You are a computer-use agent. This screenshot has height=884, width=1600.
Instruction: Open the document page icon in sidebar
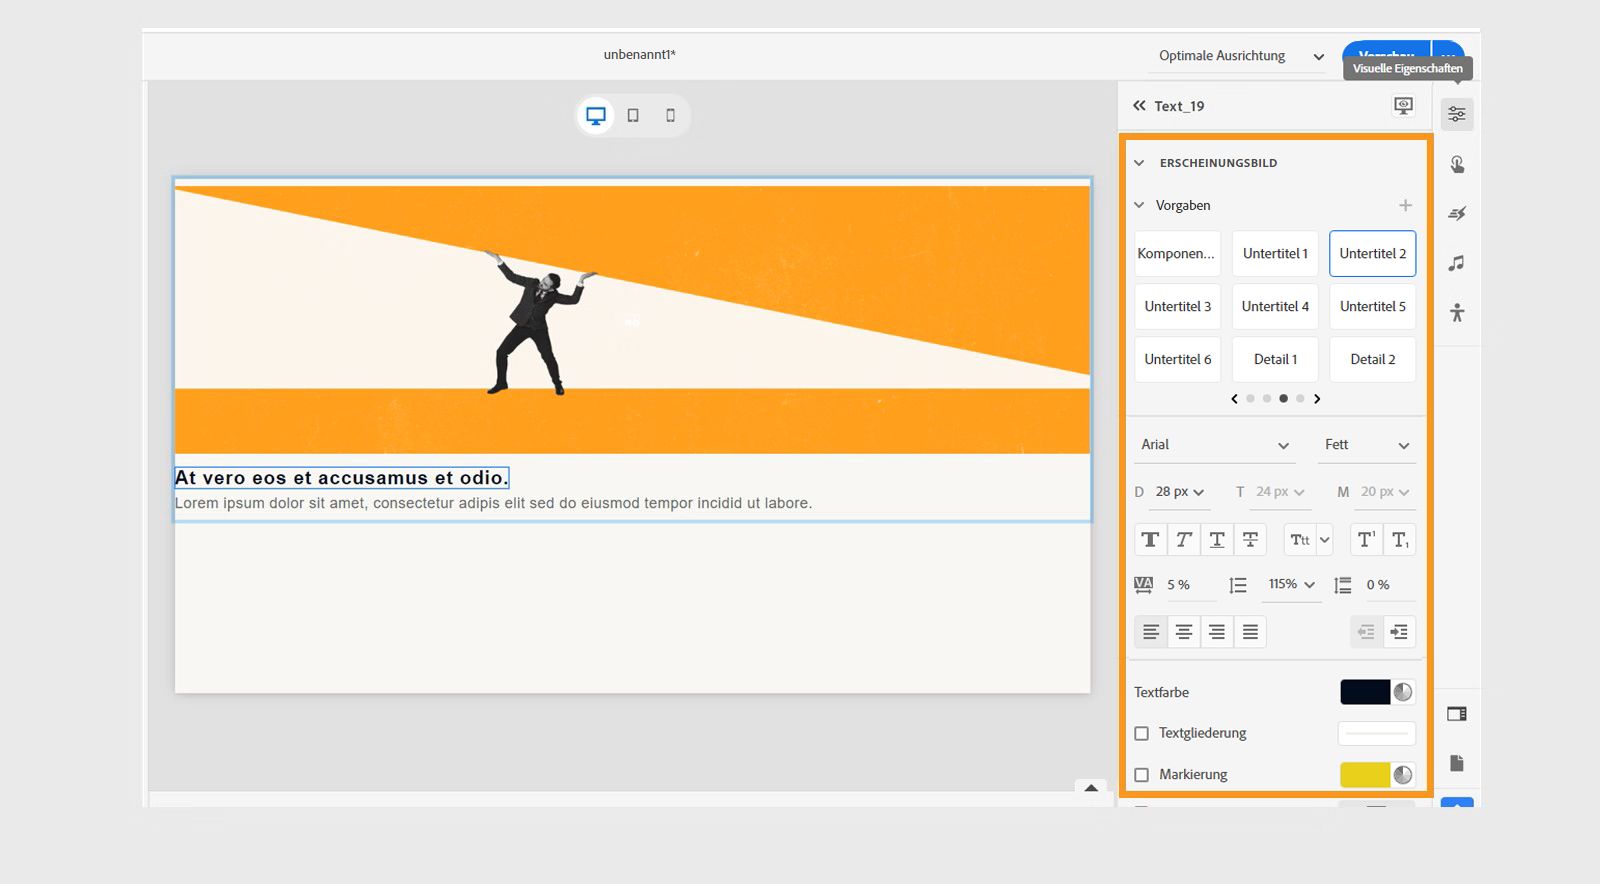[x=1457, y=764]
